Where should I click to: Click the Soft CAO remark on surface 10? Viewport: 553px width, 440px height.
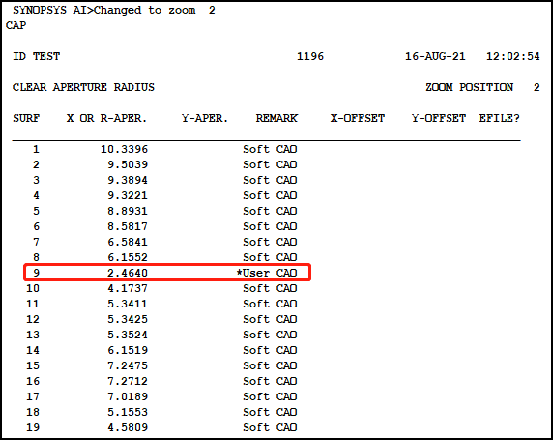click(x=270, y=288)
